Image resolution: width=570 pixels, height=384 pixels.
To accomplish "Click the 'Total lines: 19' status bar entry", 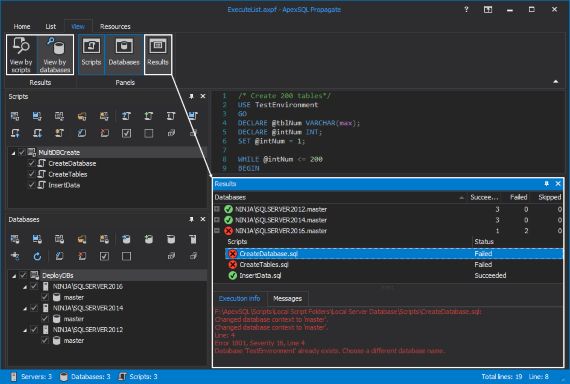I will coord(502,376).
